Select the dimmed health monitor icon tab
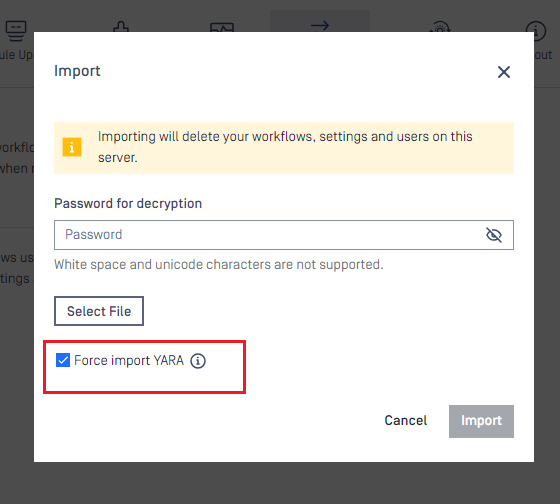560x504 pixels. pos(222,27)
